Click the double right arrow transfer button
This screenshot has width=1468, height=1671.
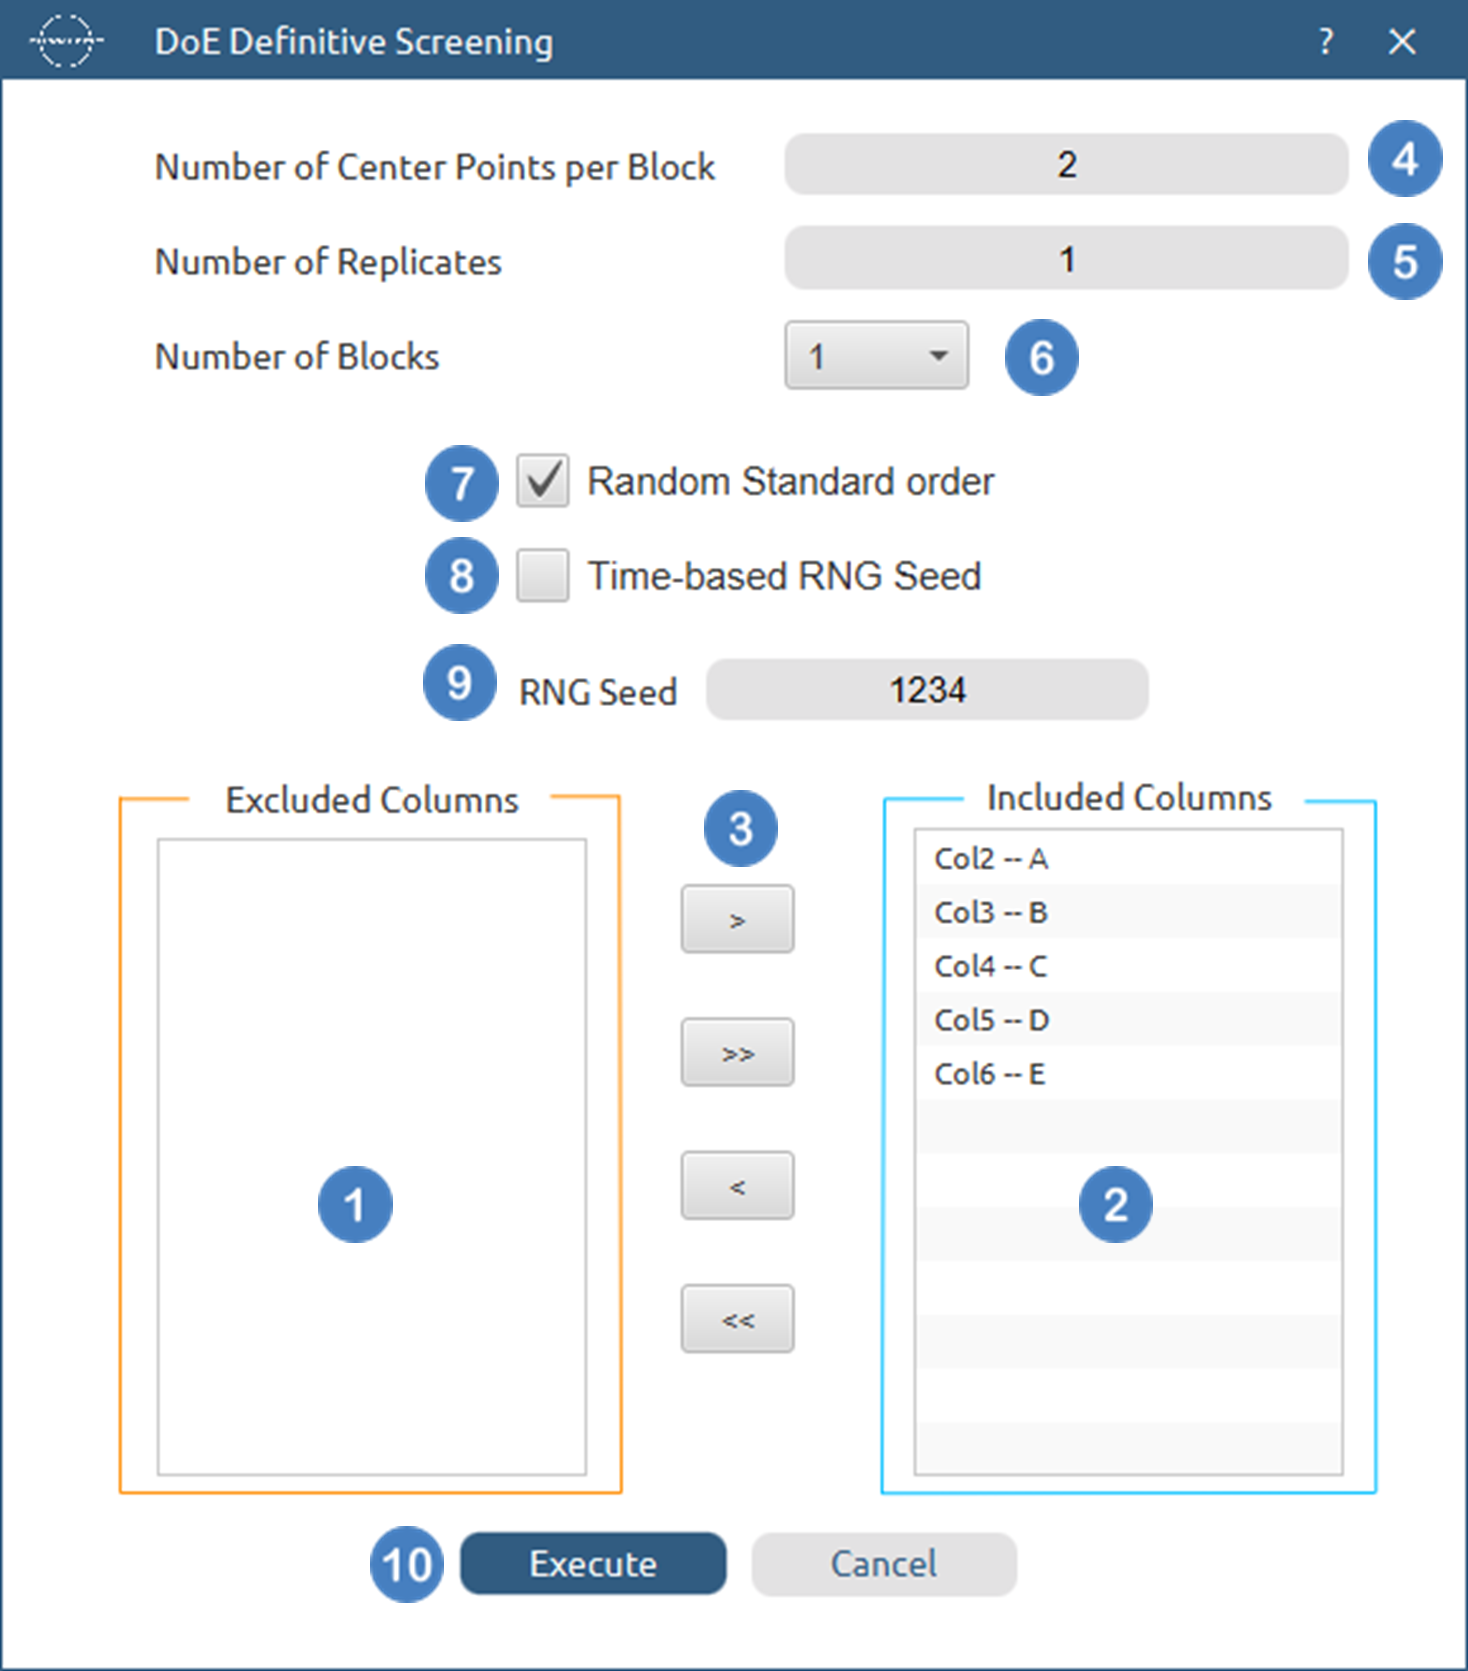pos(737,1051)
